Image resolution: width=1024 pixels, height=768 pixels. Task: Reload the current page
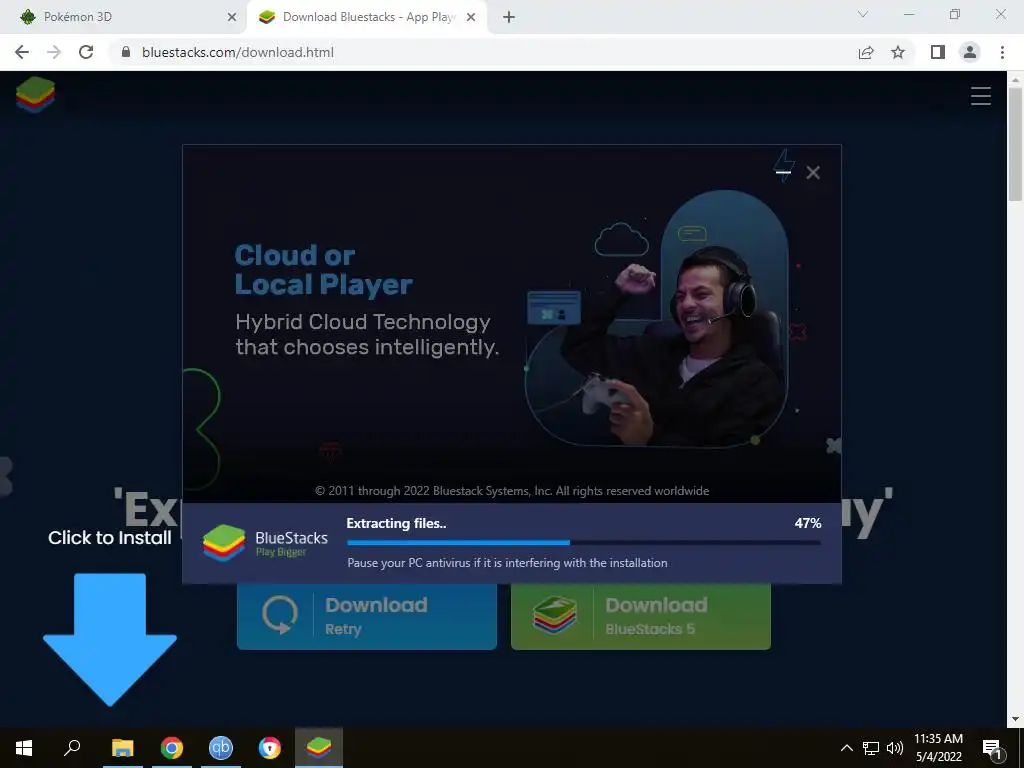[86, 52]
